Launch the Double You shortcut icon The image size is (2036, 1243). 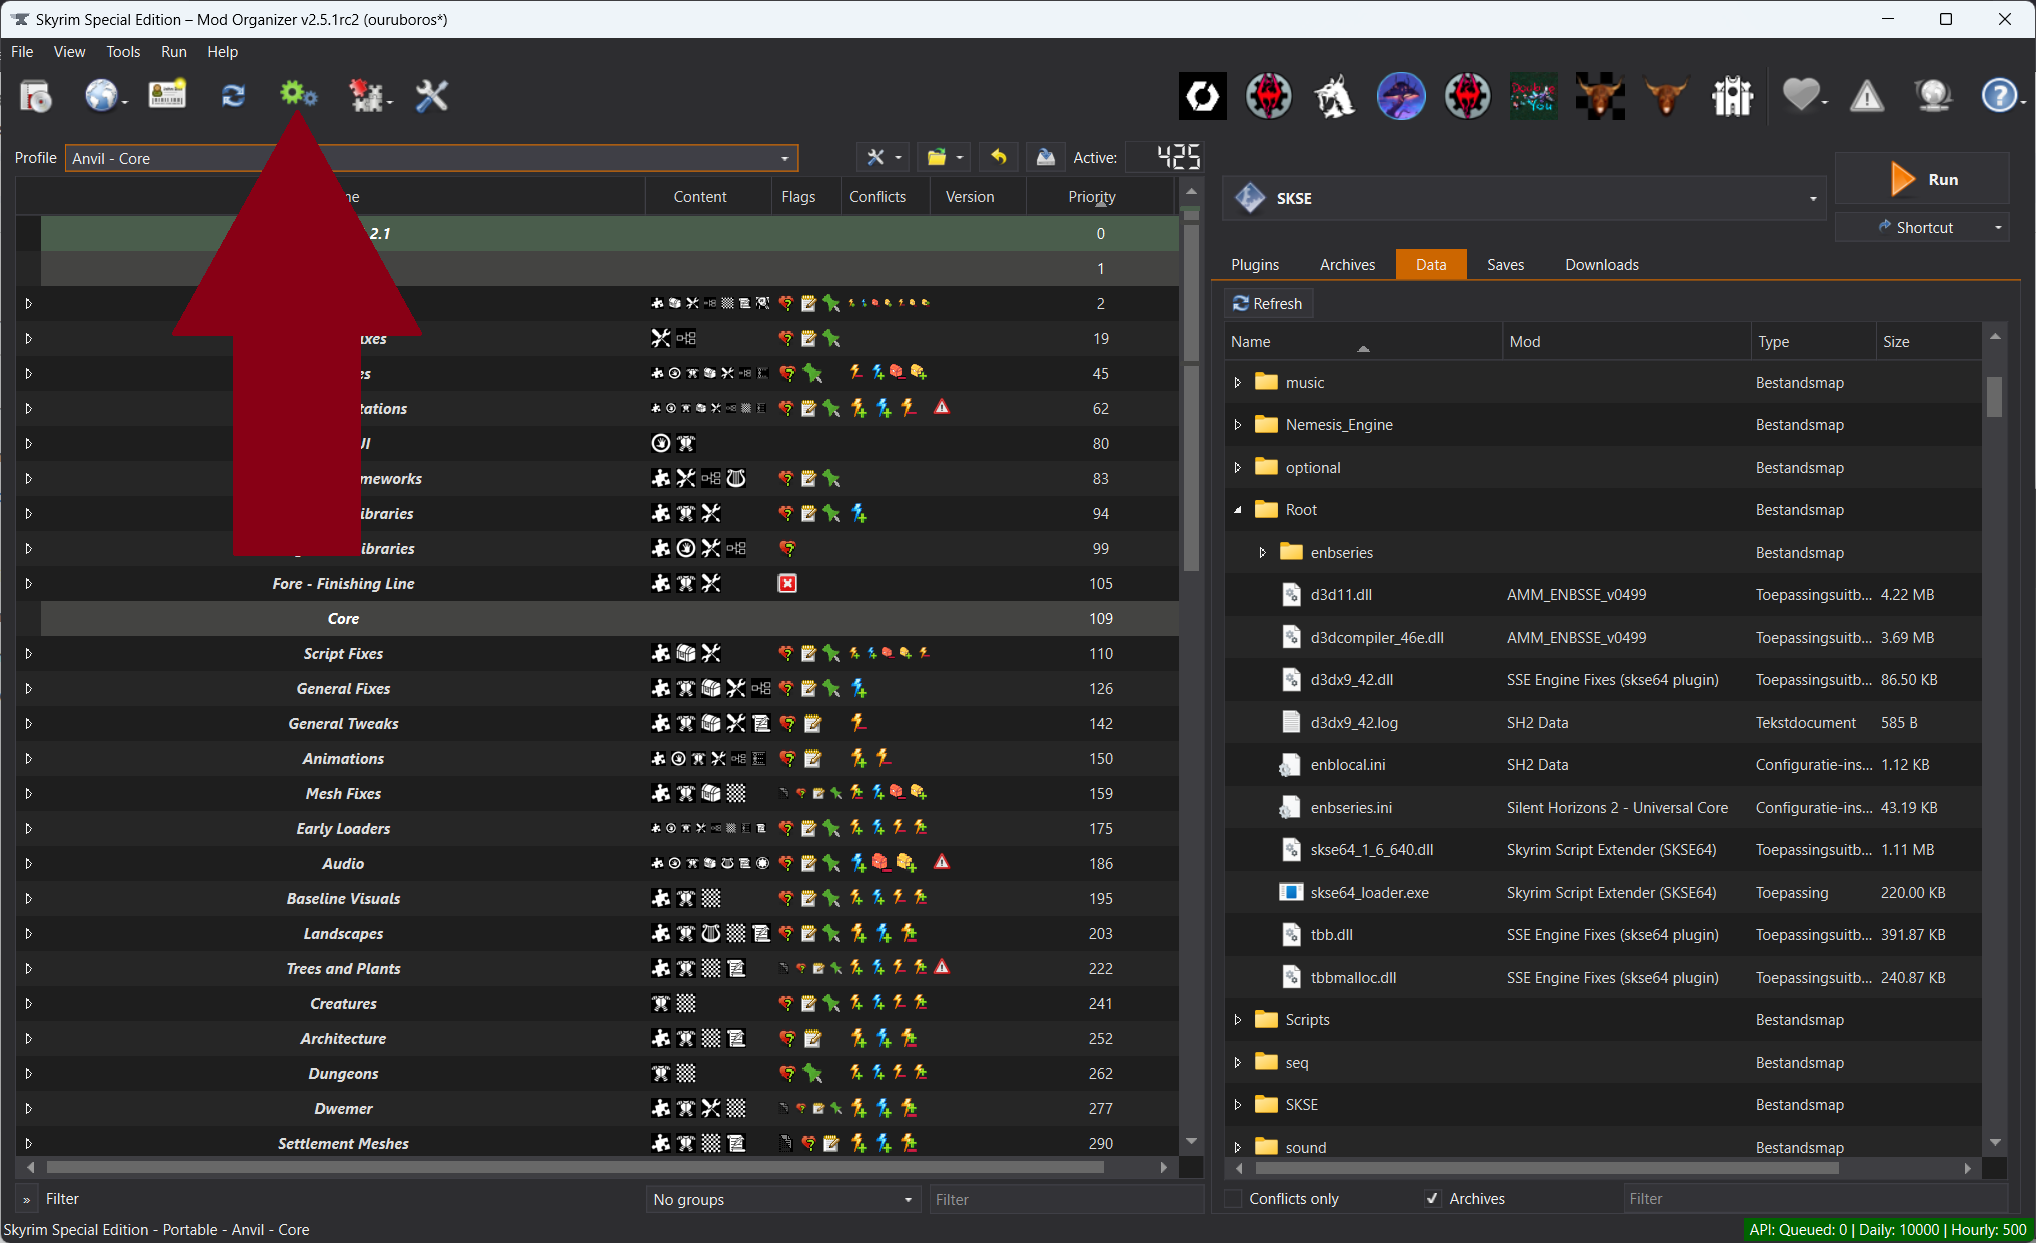(1533, 96)
